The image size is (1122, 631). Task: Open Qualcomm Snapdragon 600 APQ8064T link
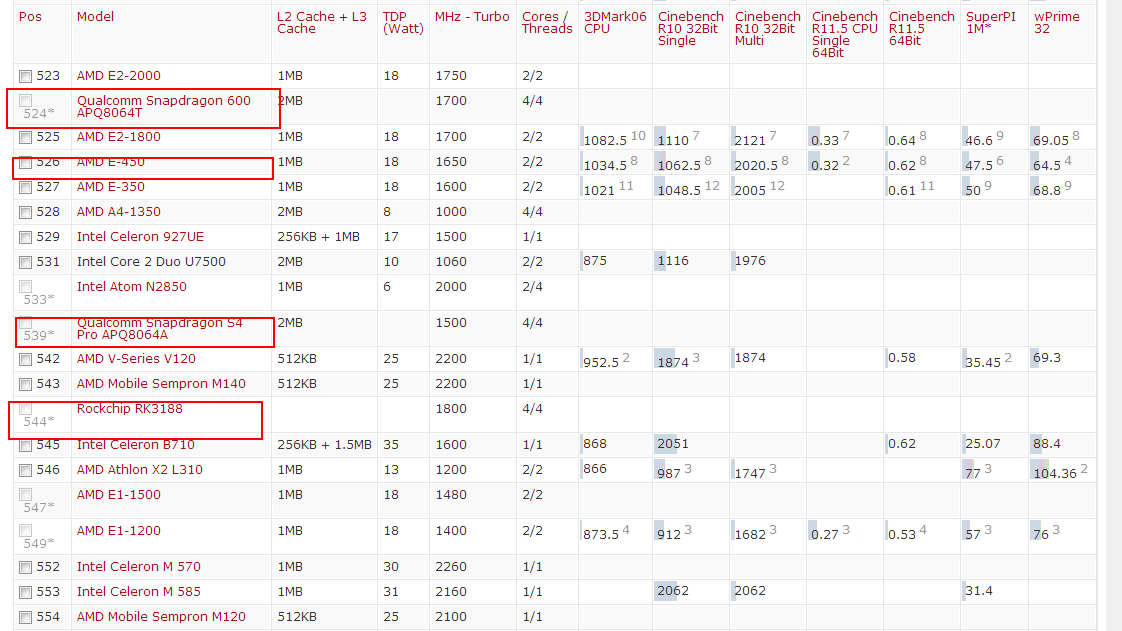point(164,107)
